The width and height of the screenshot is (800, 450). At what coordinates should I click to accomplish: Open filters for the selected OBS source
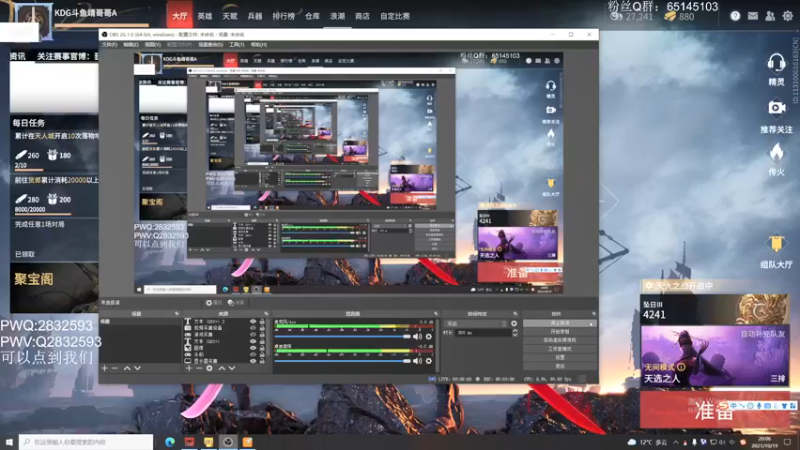click(x=236, y=303)
